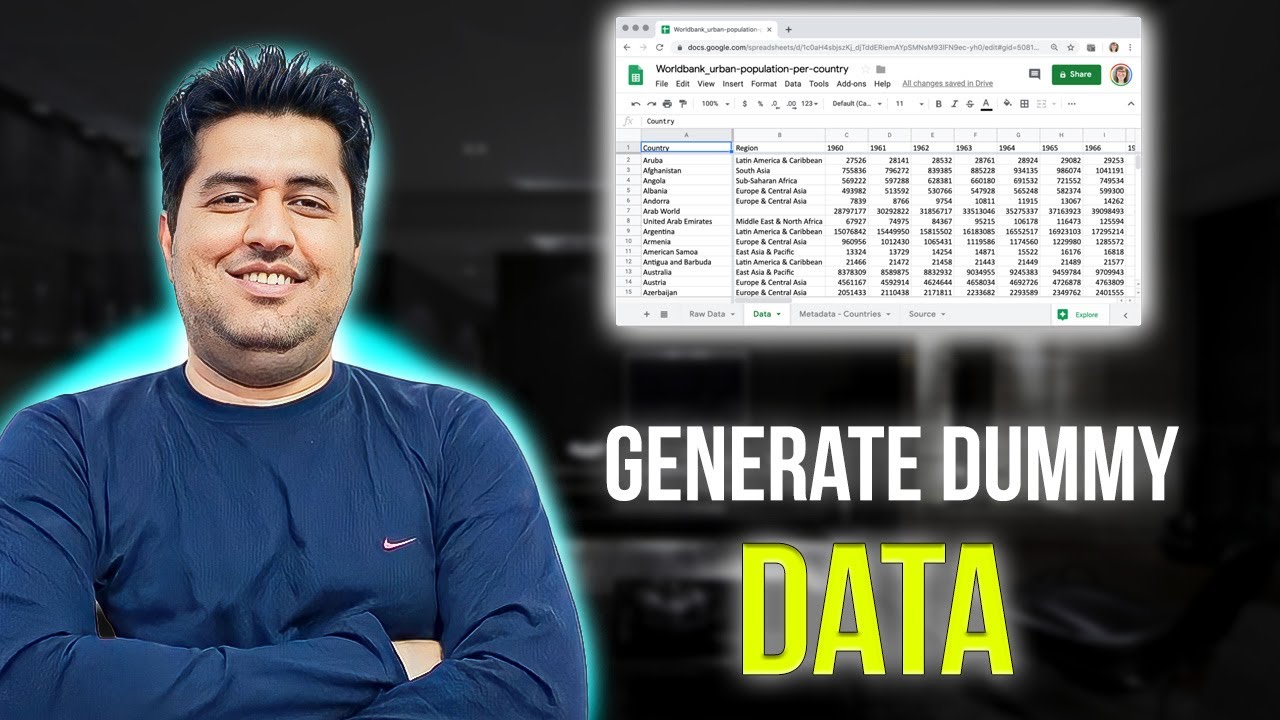1280x720 pixels.
Task: Toggle Strikethrough formatting
Action: (970, 104)
